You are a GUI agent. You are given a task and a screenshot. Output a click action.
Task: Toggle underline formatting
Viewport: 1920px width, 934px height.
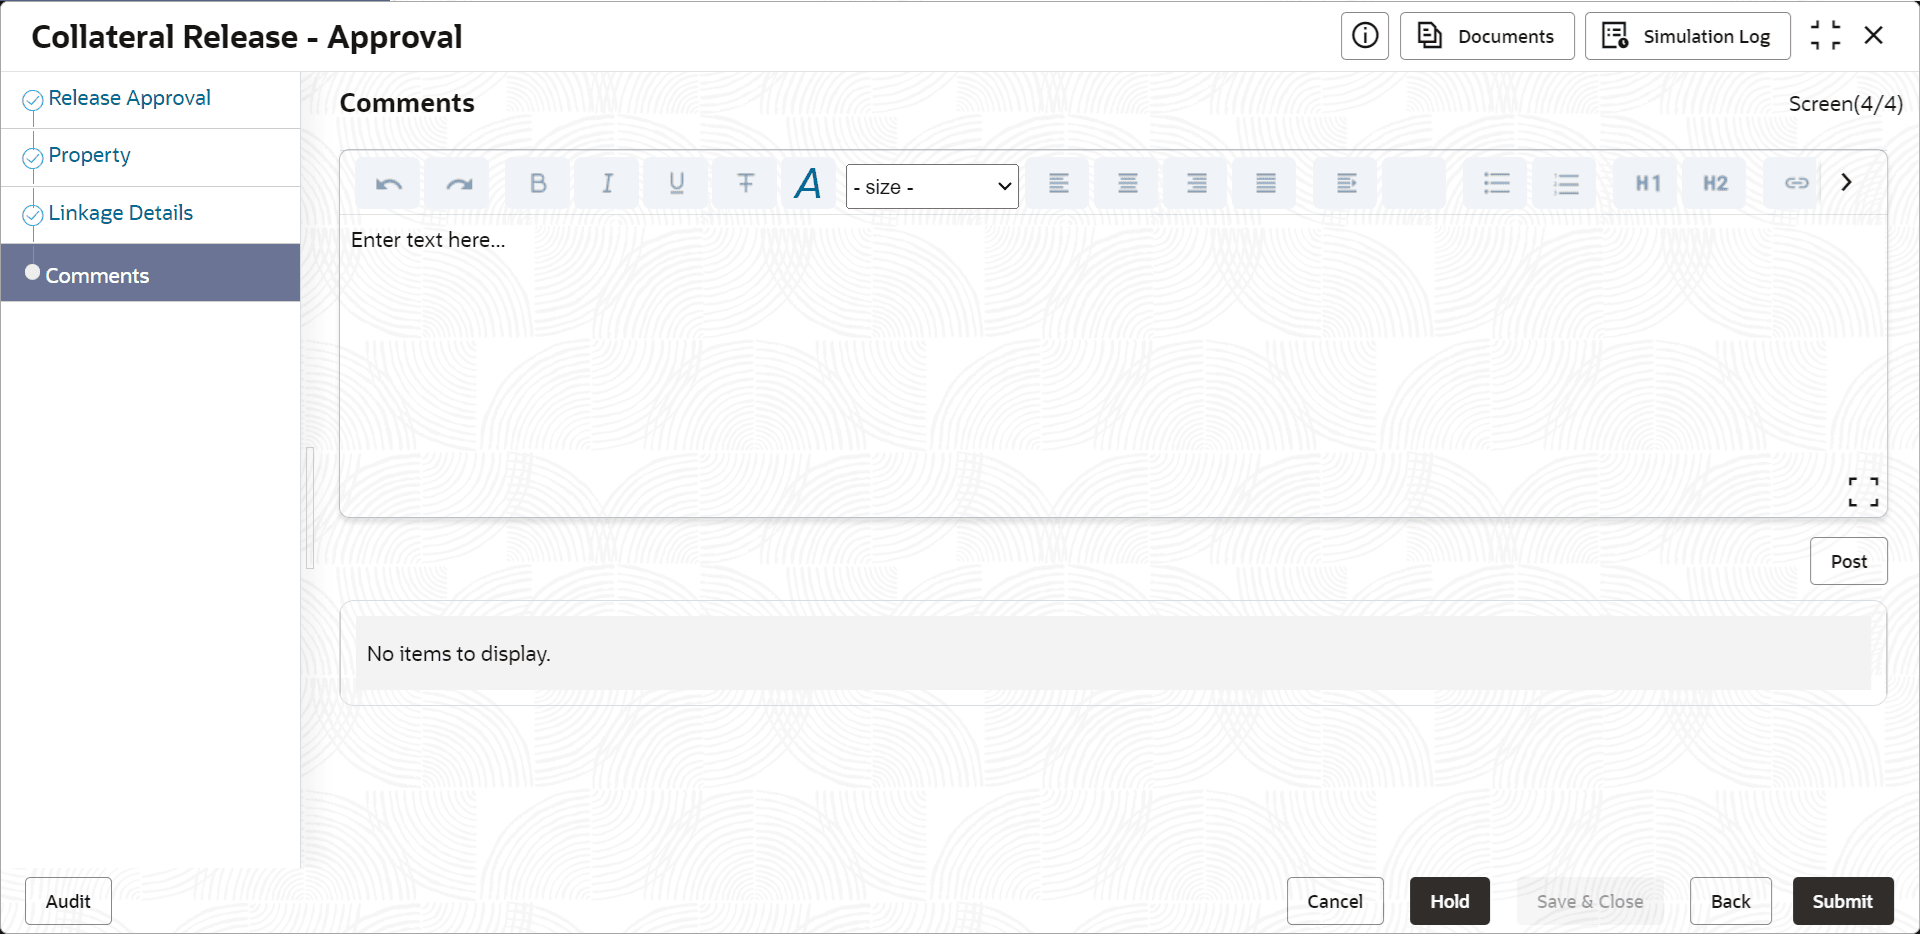[676, 184]
